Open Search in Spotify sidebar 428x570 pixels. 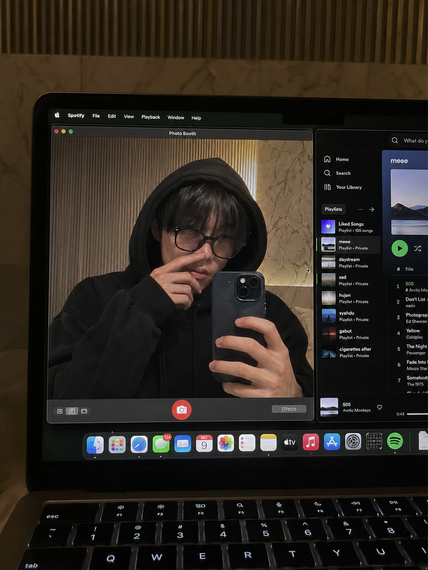tap(337, 173)
